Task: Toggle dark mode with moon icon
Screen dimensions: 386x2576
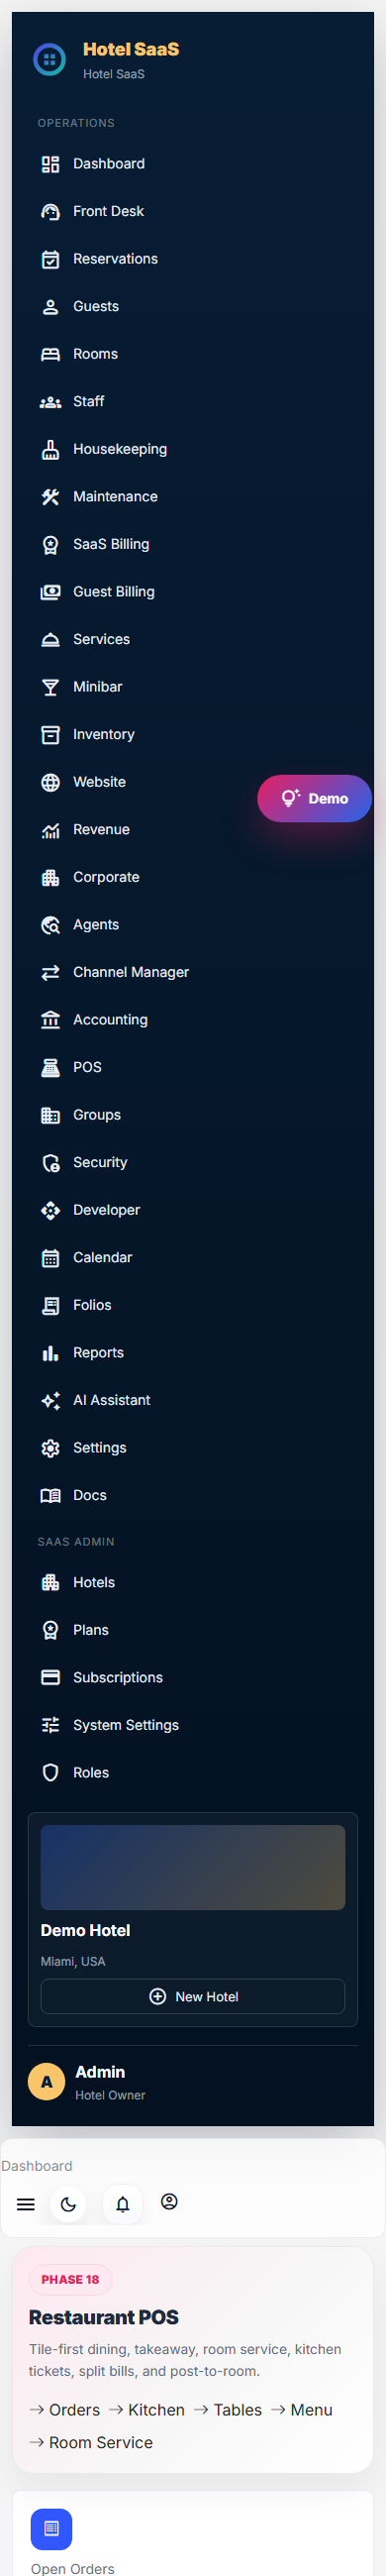Action: pos(68,2204)
